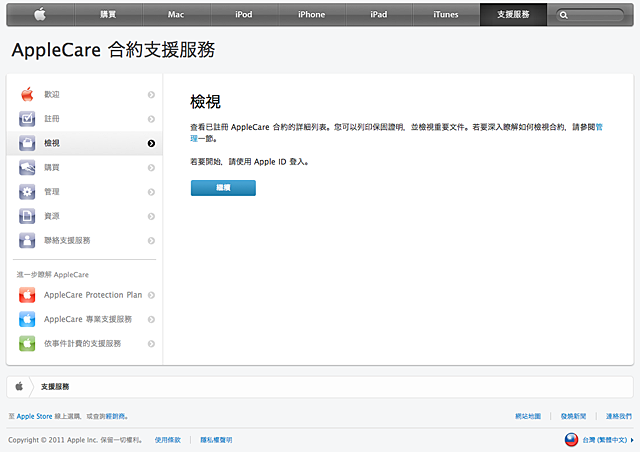The image size is (640, 452).
Task: Open the iTunes nav item
Action: coord(446,15)
